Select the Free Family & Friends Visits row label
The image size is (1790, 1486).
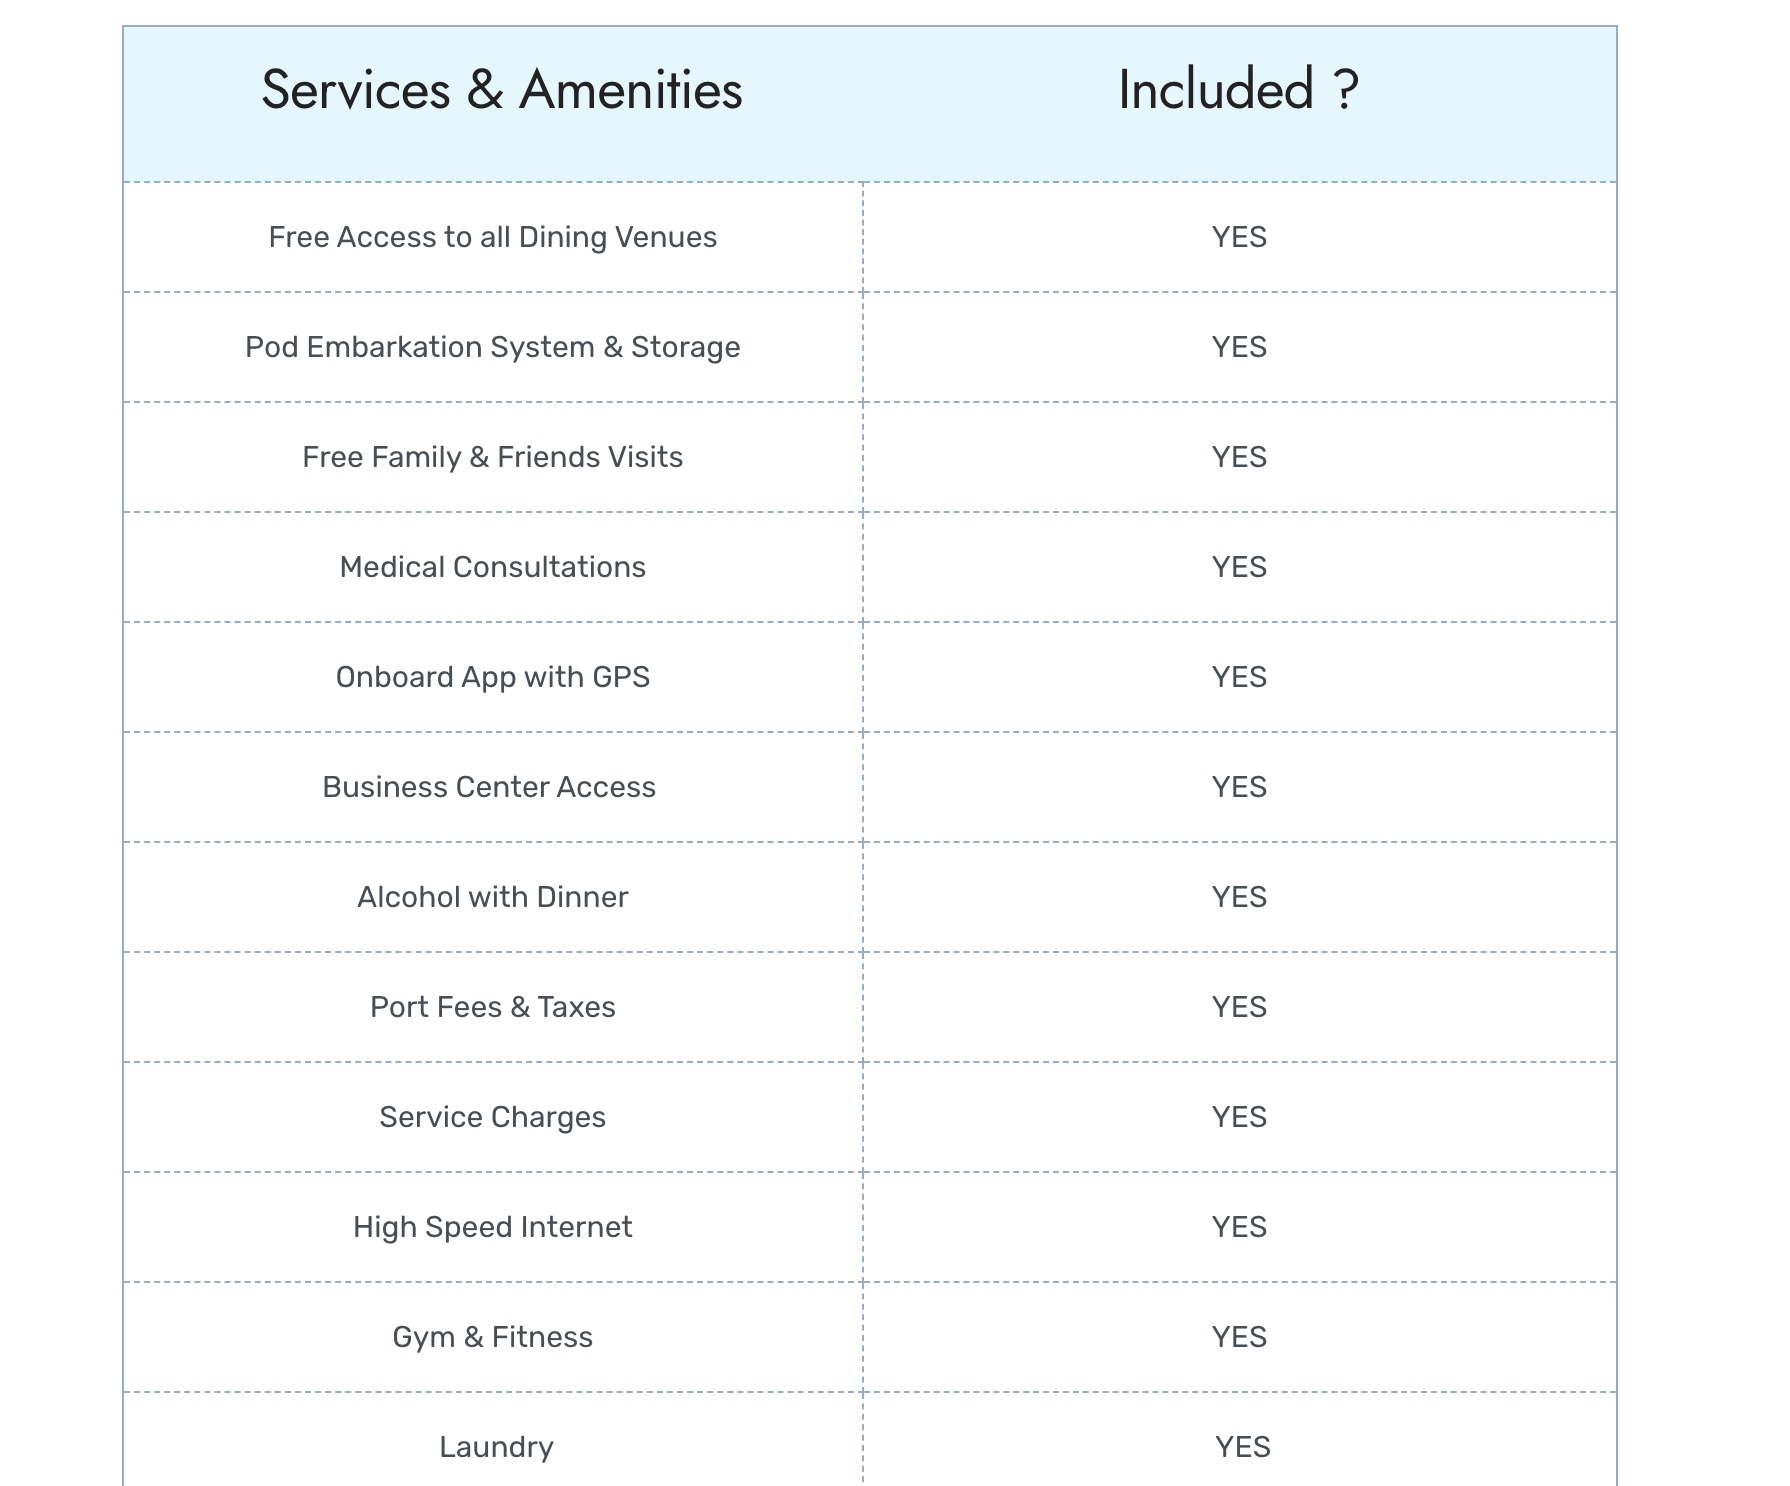(492, 457)
